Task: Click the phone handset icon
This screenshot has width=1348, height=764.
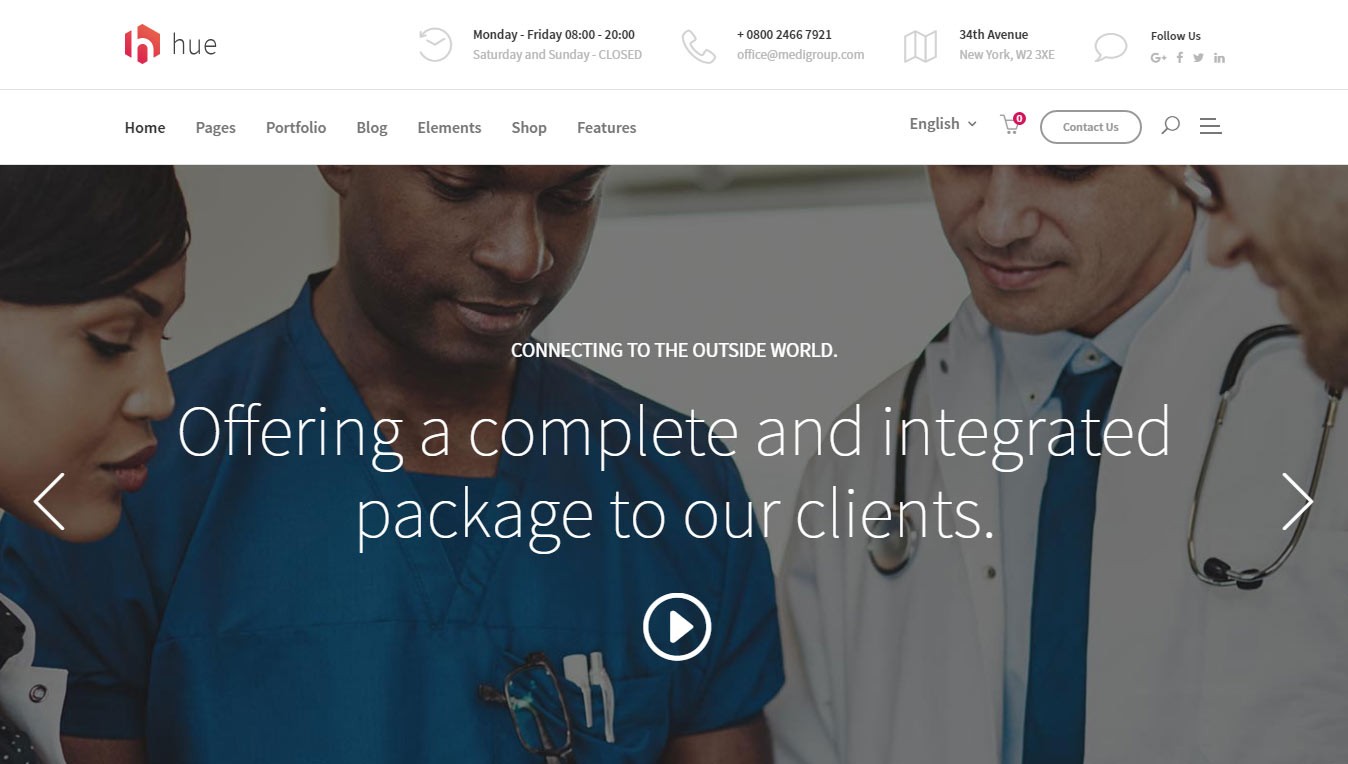Action: coord(699,46)
